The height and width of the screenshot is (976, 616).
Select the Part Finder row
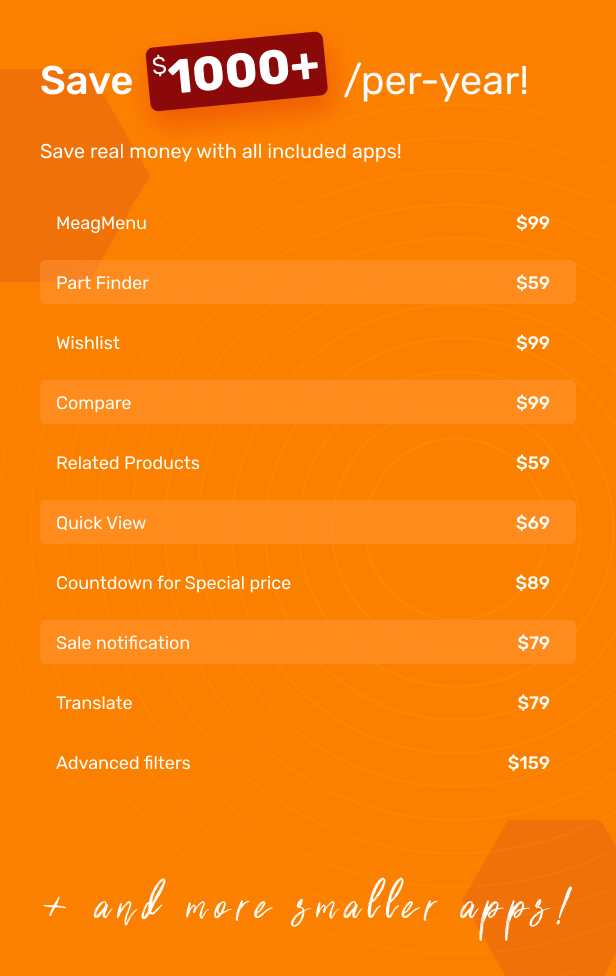pos(308,282)
